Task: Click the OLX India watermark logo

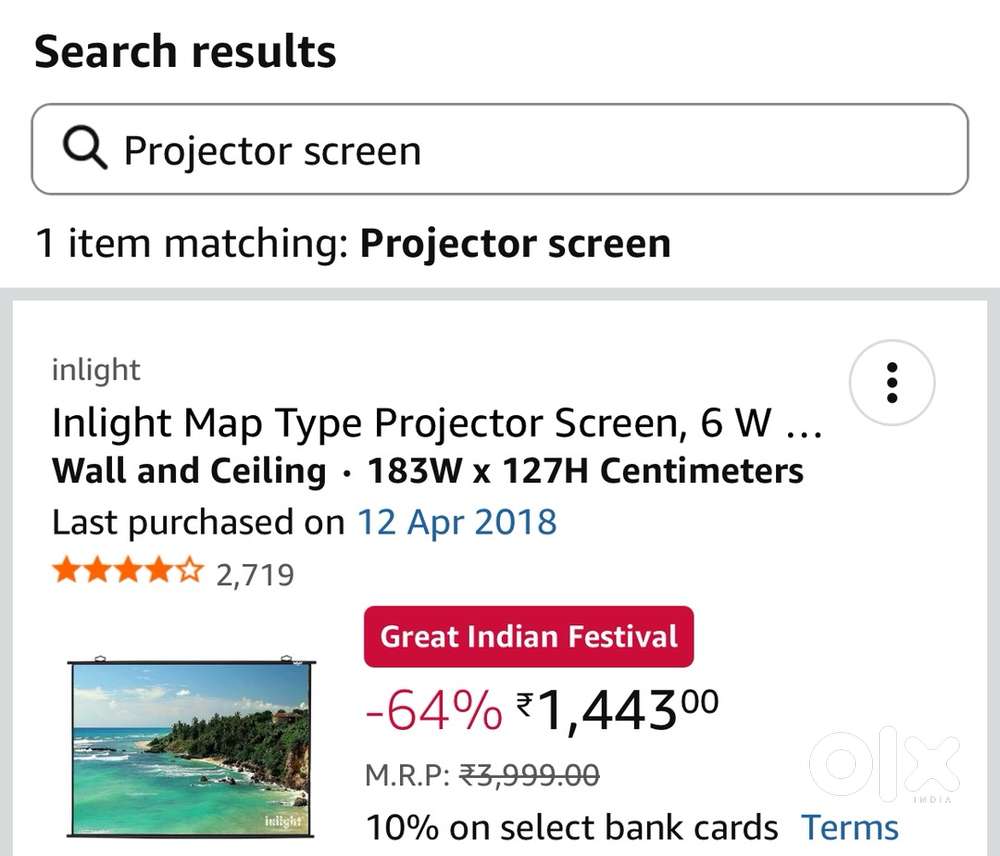Action: pyautogui.click(x=884, y=767)
